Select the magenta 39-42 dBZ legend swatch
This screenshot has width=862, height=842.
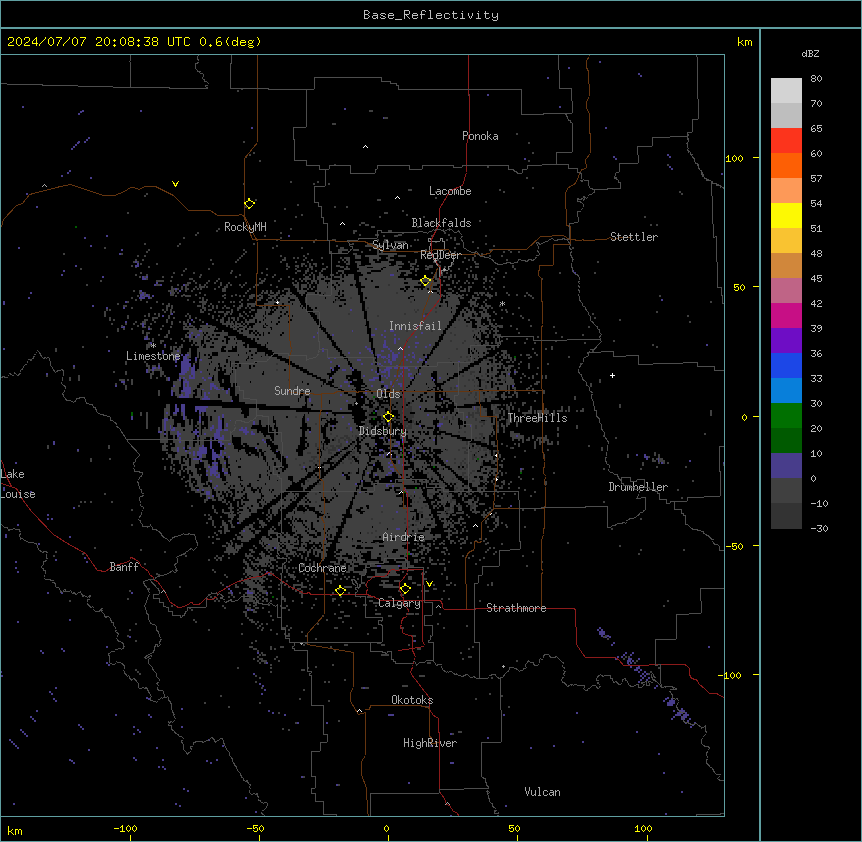(x=786, y=315)
